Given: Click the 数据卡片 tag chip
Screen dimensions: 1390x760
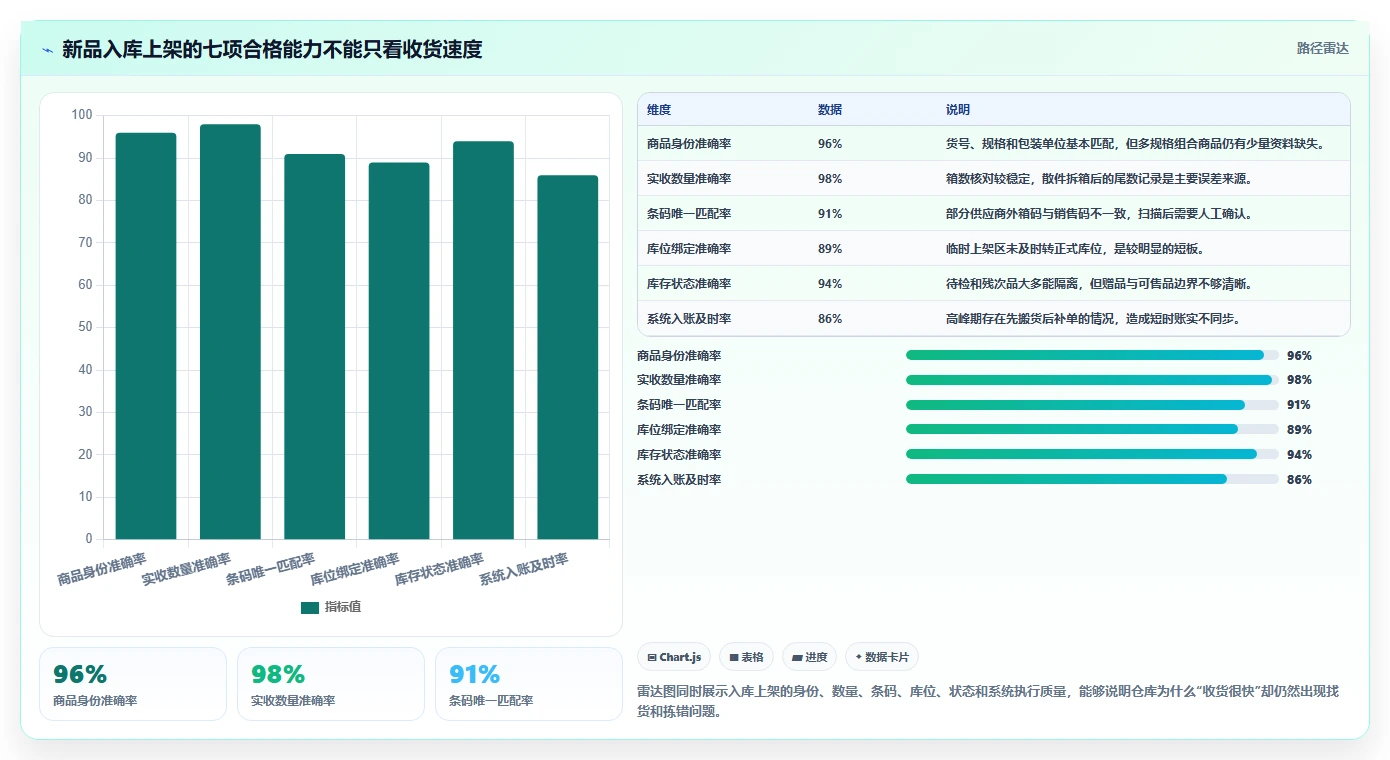Looking at the screenshot, I should (x=881, y=657).
